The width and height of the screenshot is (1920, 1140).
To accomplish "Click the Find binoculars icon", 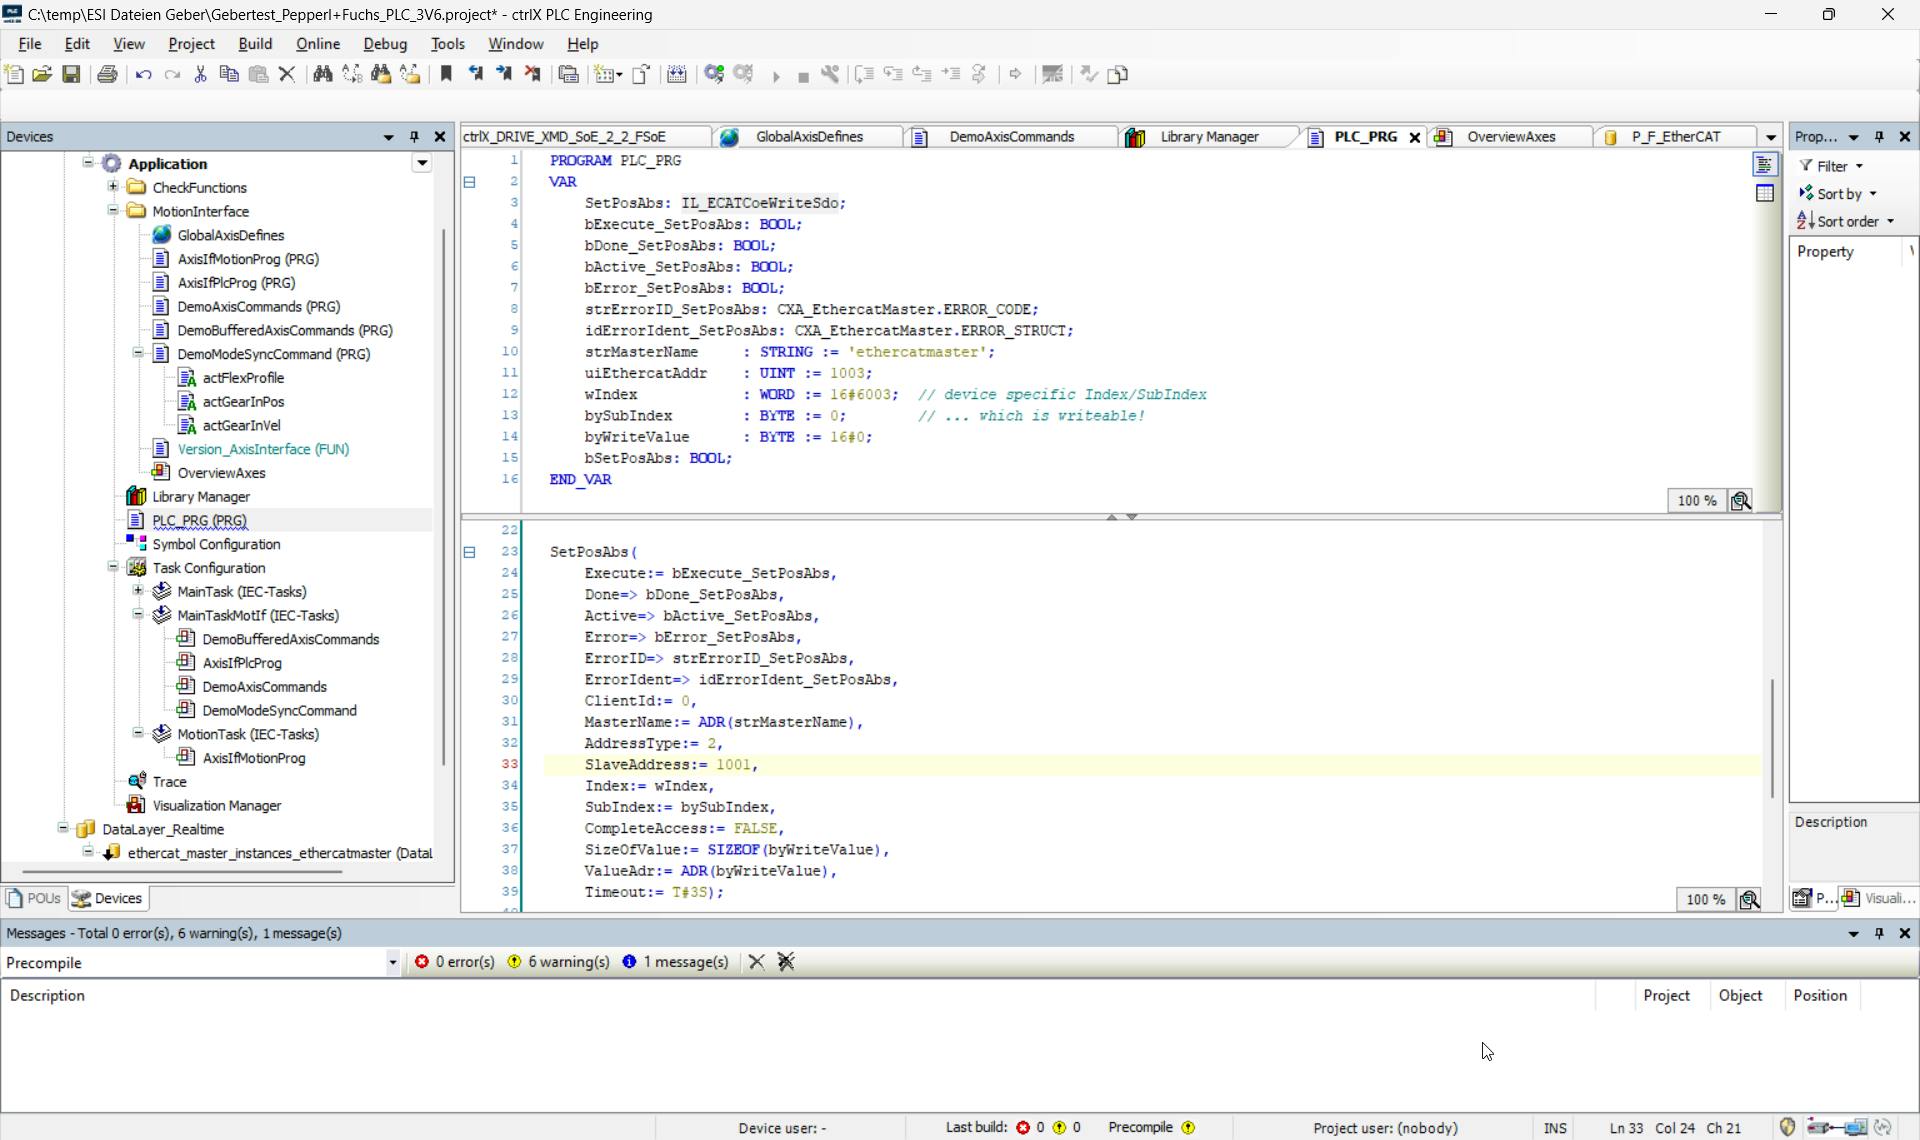I will click(x=322, y=74).
